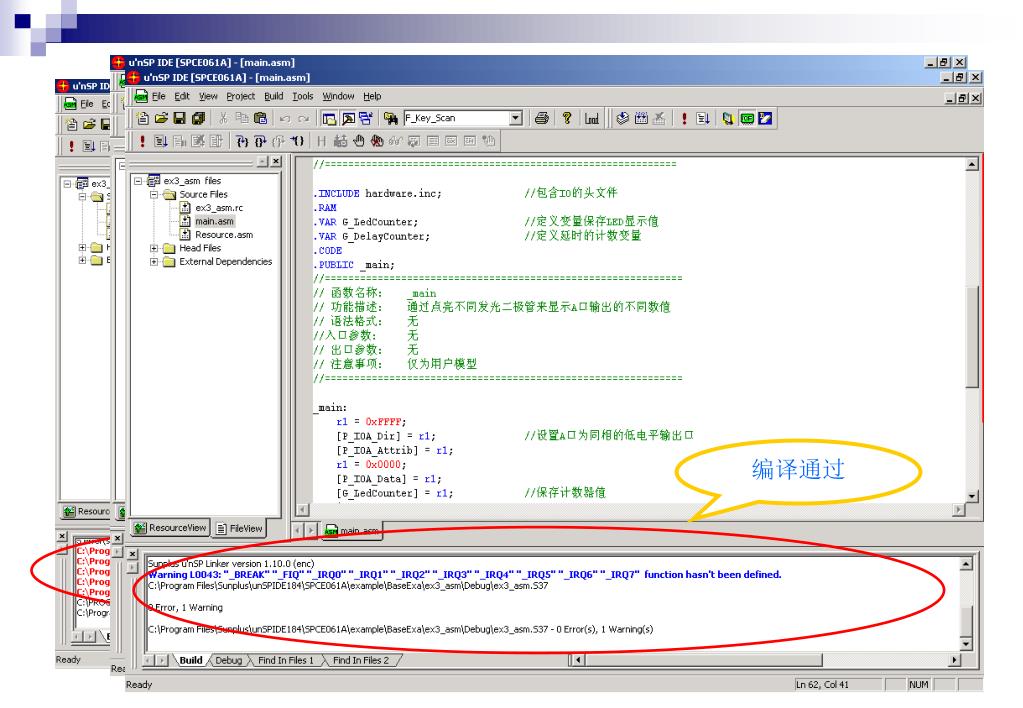Save the file with the floppy disk icon
Image resolution: width=1023 pixels, height=708 pixels.
pyautogui.click(x=178, y=119)
